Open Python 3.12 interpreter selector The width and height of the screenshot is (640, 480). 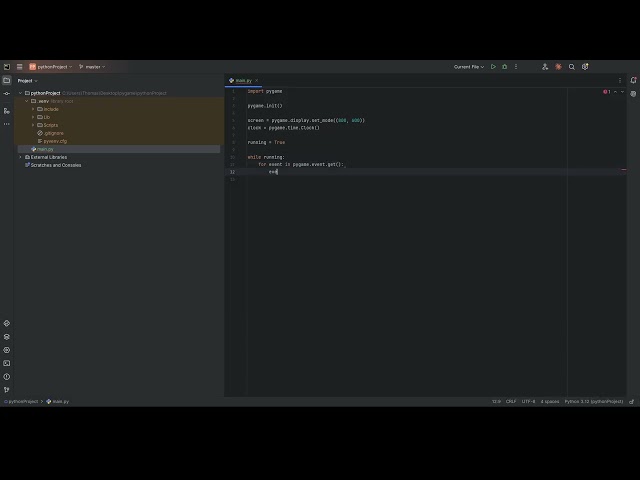(594, 402)
